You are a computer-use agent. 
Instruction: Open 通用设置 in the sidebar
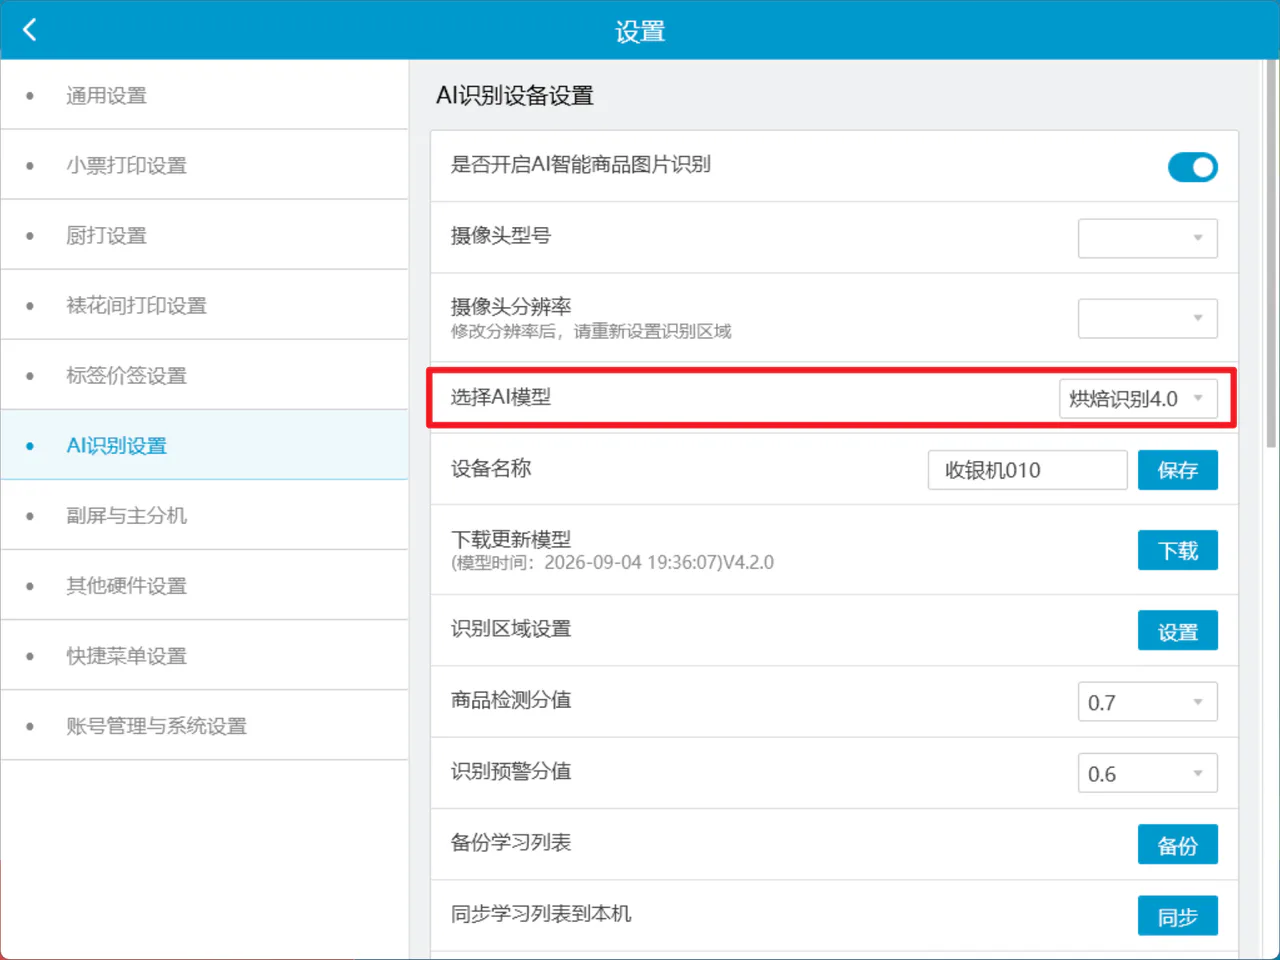coord(204,95)
